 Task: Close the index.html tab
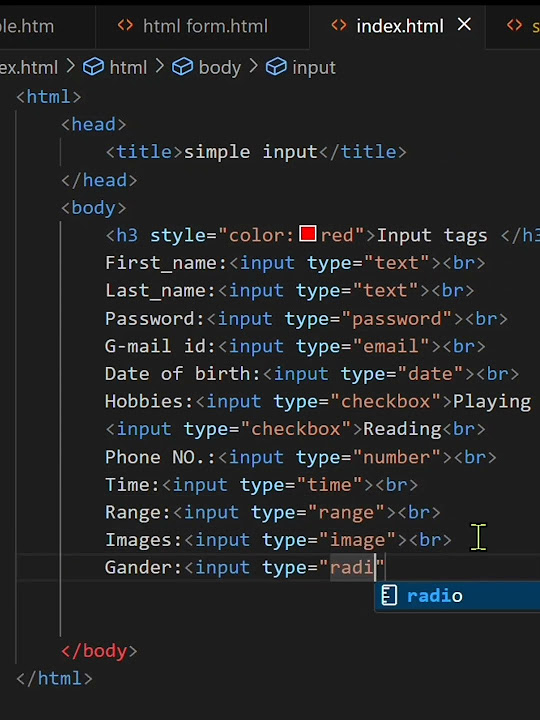tap(464, 25)
